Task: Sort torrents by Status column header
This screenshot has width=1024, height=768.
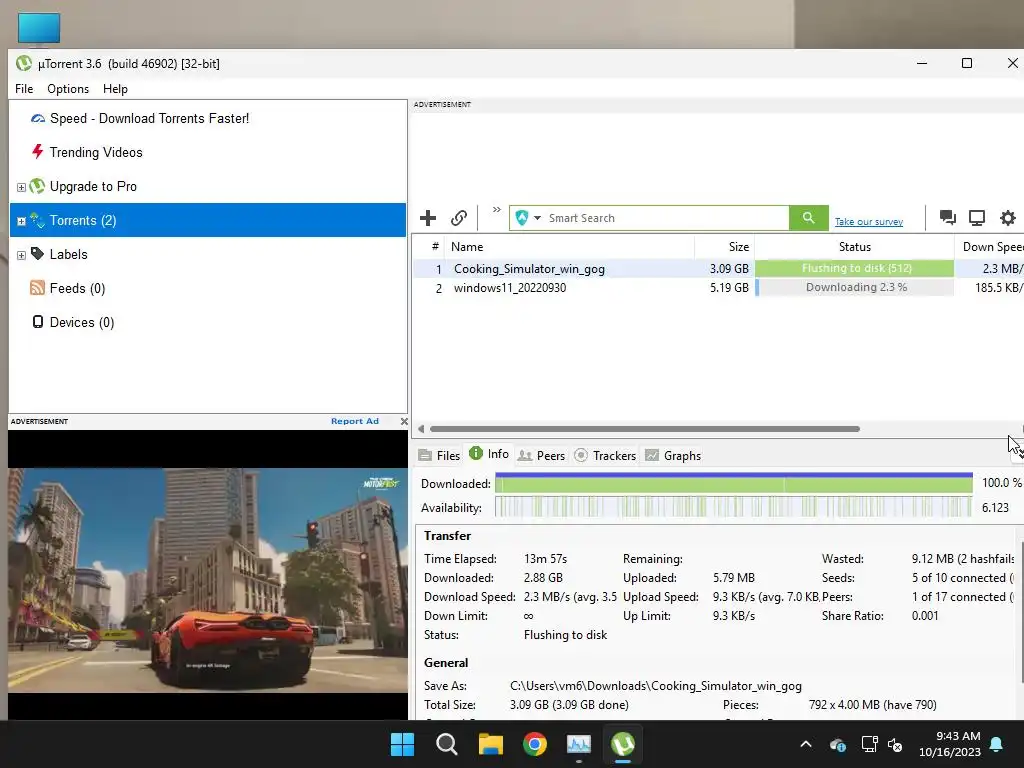Action: tap(854, 247)
